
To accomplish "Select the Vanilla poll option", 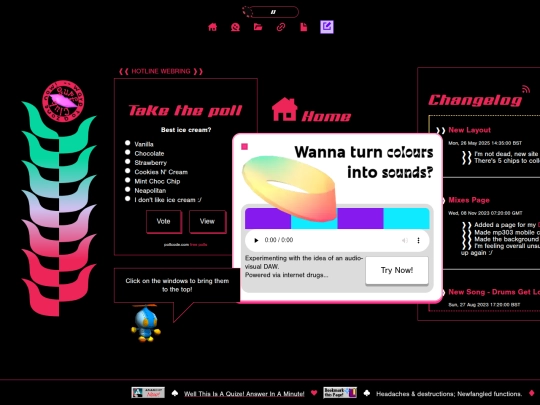I will 128,143.
